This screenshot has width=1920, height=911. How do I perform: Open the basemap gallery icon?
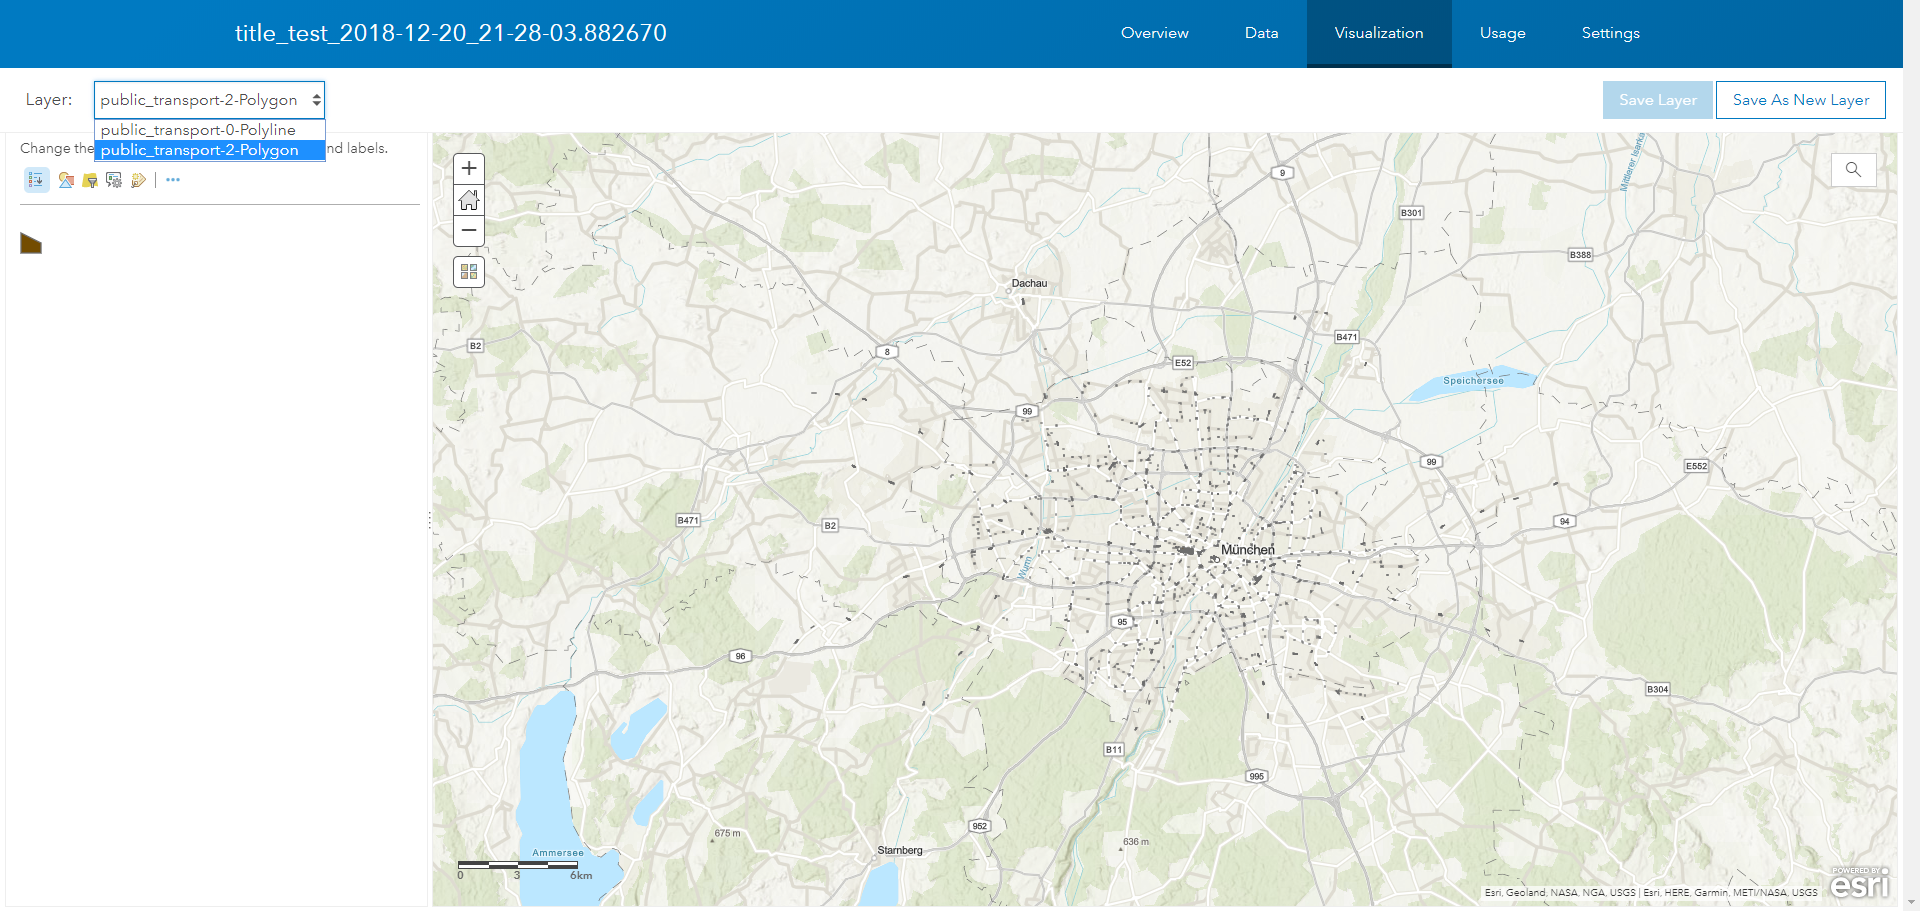pyautogui.click(x=469, y=272)
